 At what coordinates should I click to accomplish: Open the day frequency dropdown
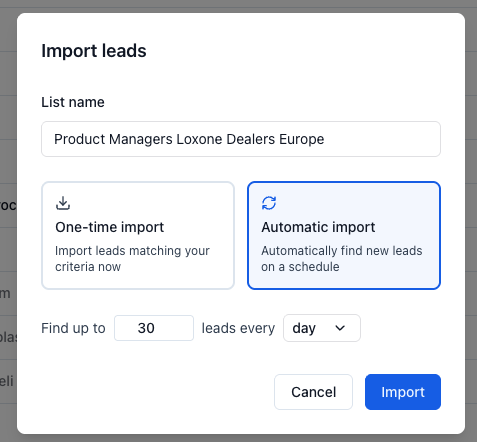322,328
